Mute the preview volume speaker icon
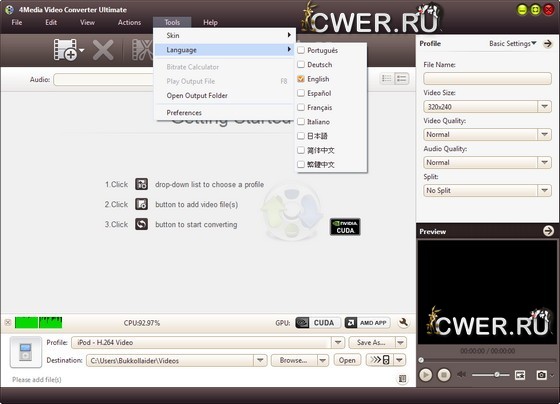Image resolution: width=560 pixels, height=404 pixels. point(461,374)
